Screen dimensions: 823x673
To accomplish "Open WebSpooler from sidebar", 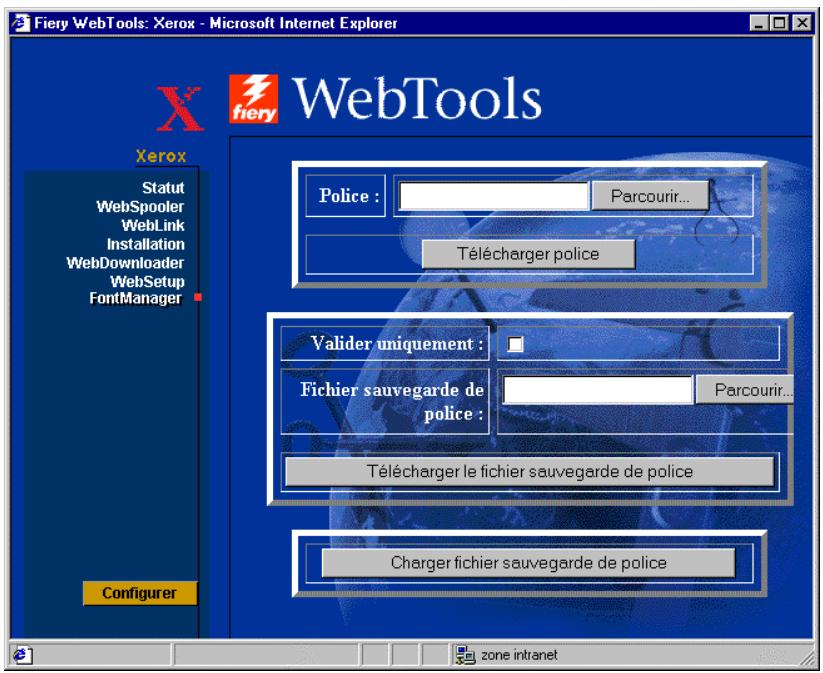I will [140, 207].
